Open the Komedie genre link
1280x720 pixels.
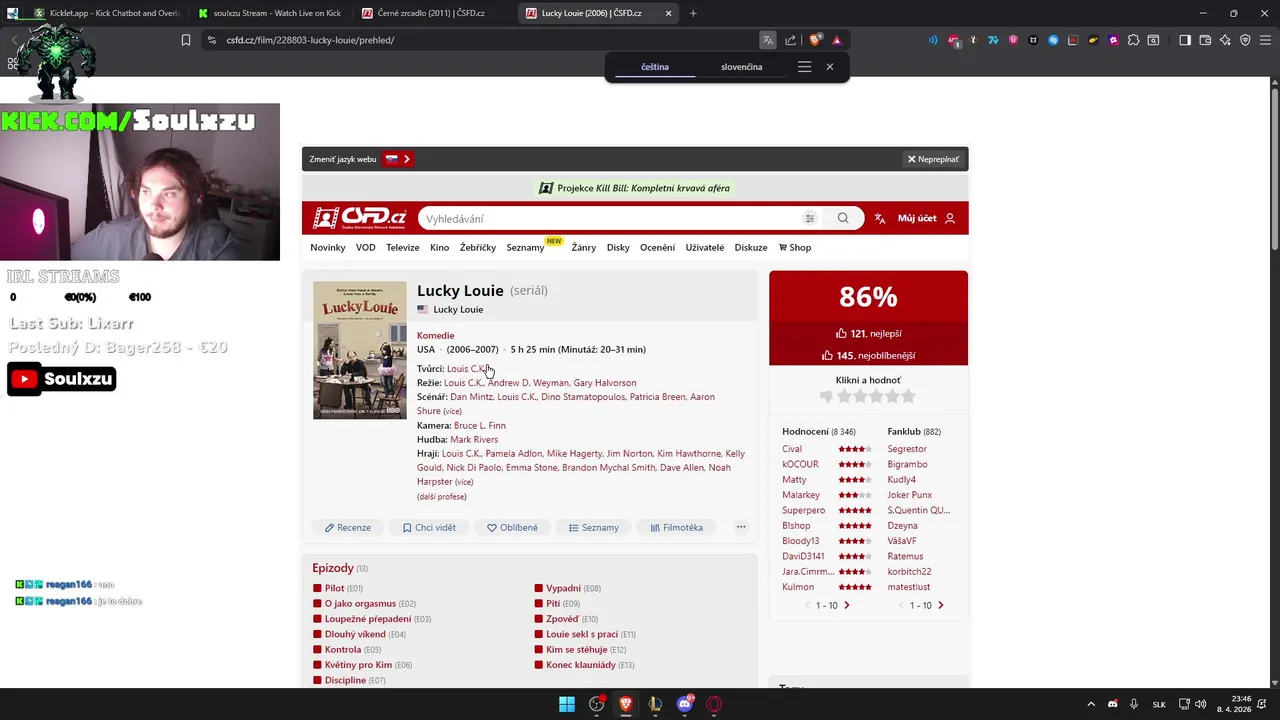[x=436, y=335]
